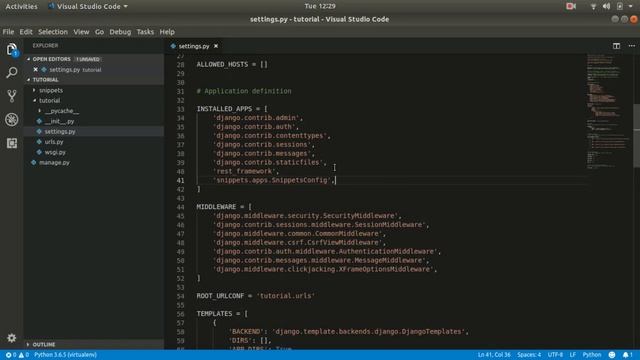Click the 'rest_framework' line
Viewport: 640px width, 360px height.
246,171
